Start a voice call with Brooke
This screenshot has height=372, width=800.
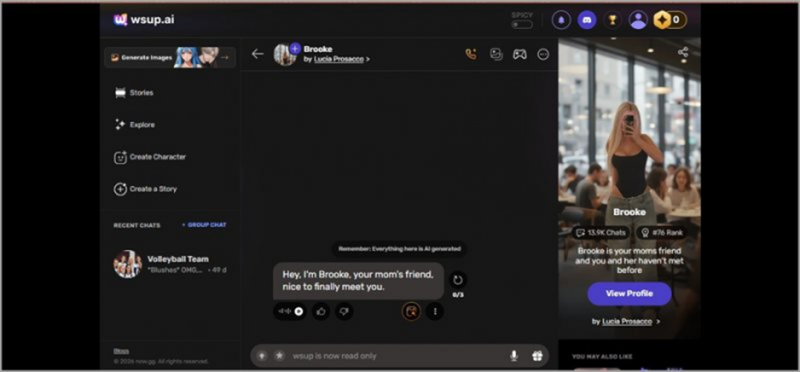tap(470, 54)
